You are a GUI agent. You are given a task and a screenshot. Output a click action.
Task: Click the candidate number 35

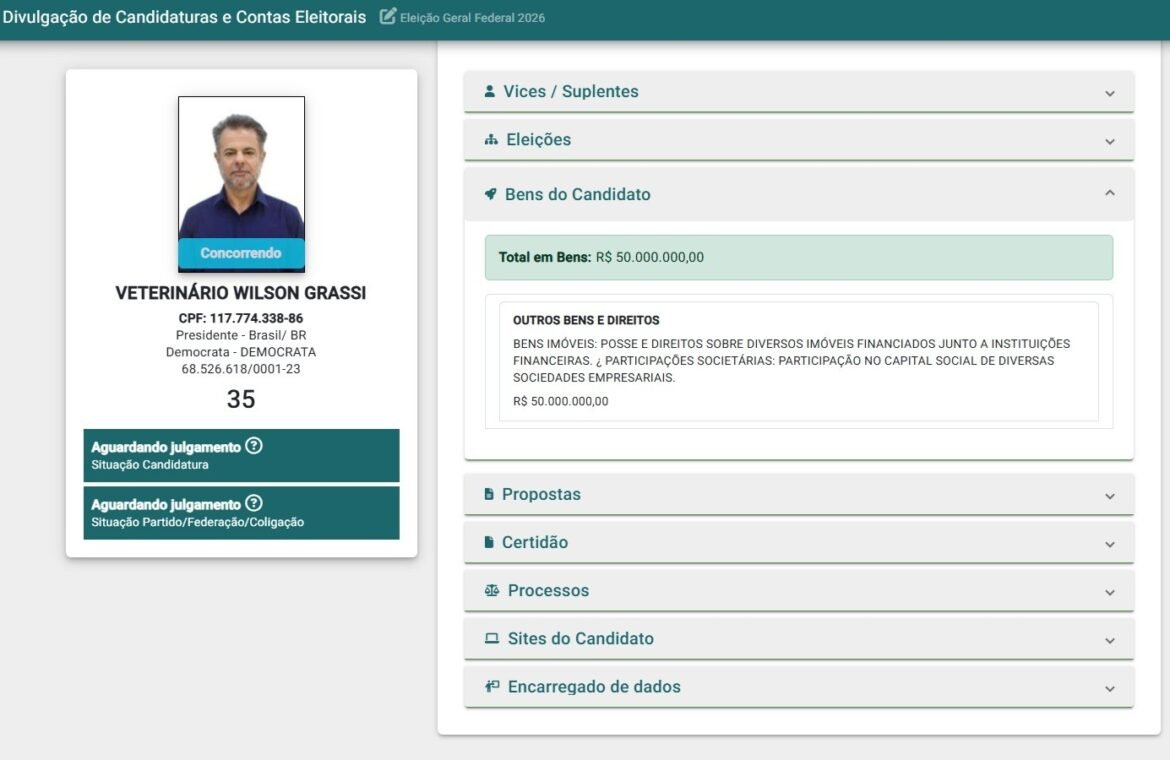tap(241, 399)
